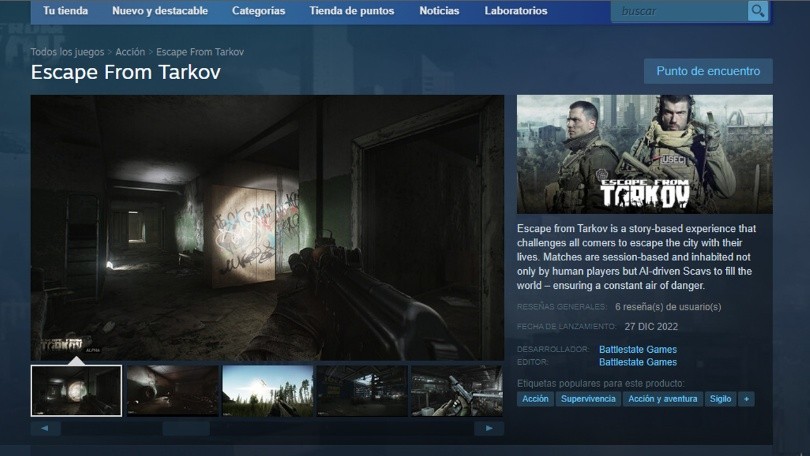This screenshot has width=810, height=456.
Task: Click the left arrow of thumbnail strip
Action: point(45,428)
